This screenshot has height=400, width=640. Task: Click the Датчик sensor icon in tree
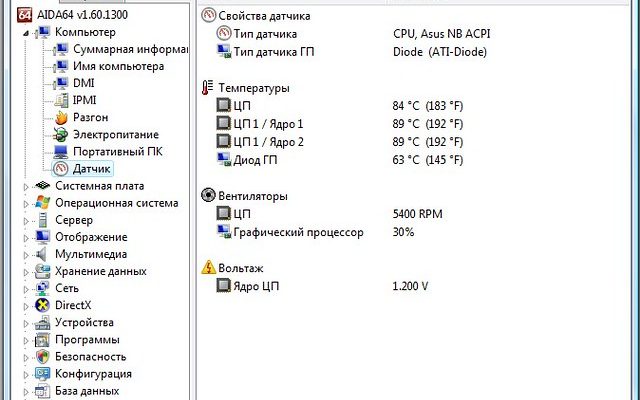tap(60, 169)
